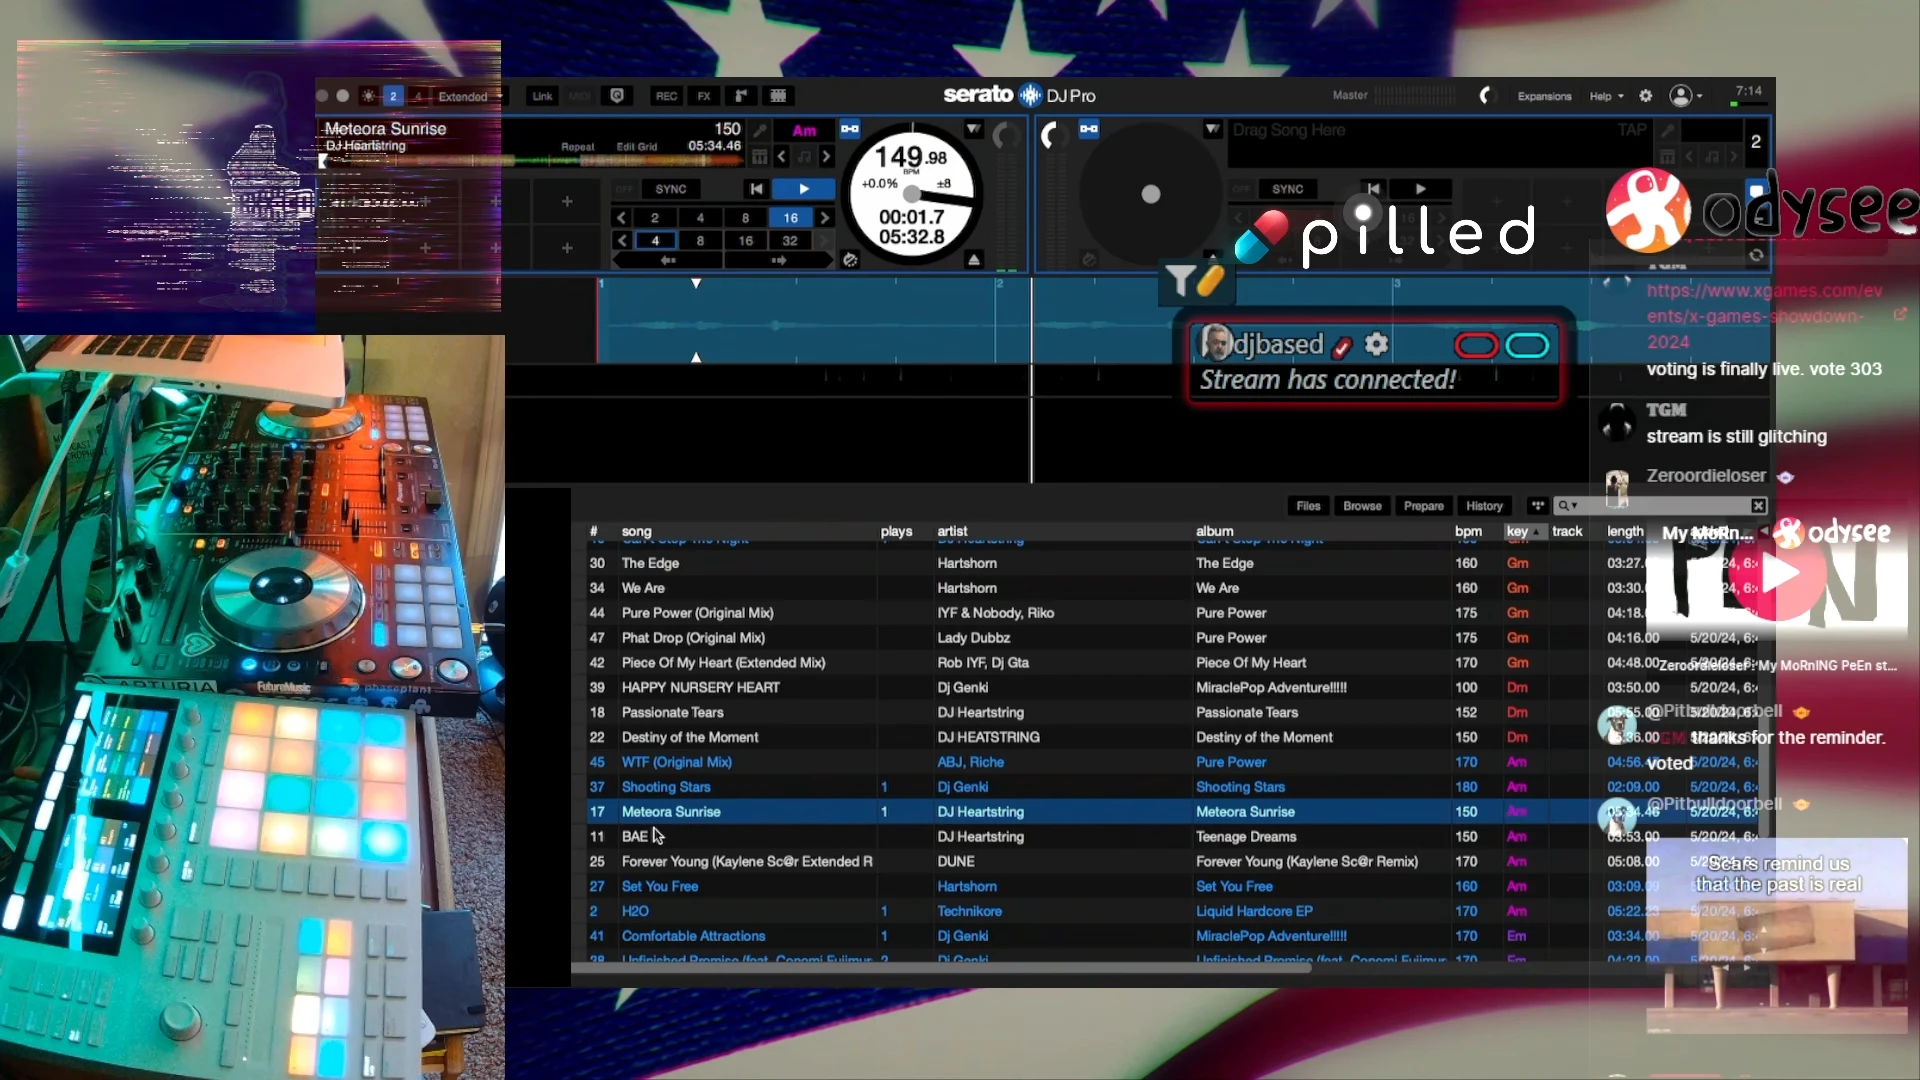1920x1080 pixels.
Task: Open Expansions menu
Action: pyautogui.click(x=1544, y=96)
